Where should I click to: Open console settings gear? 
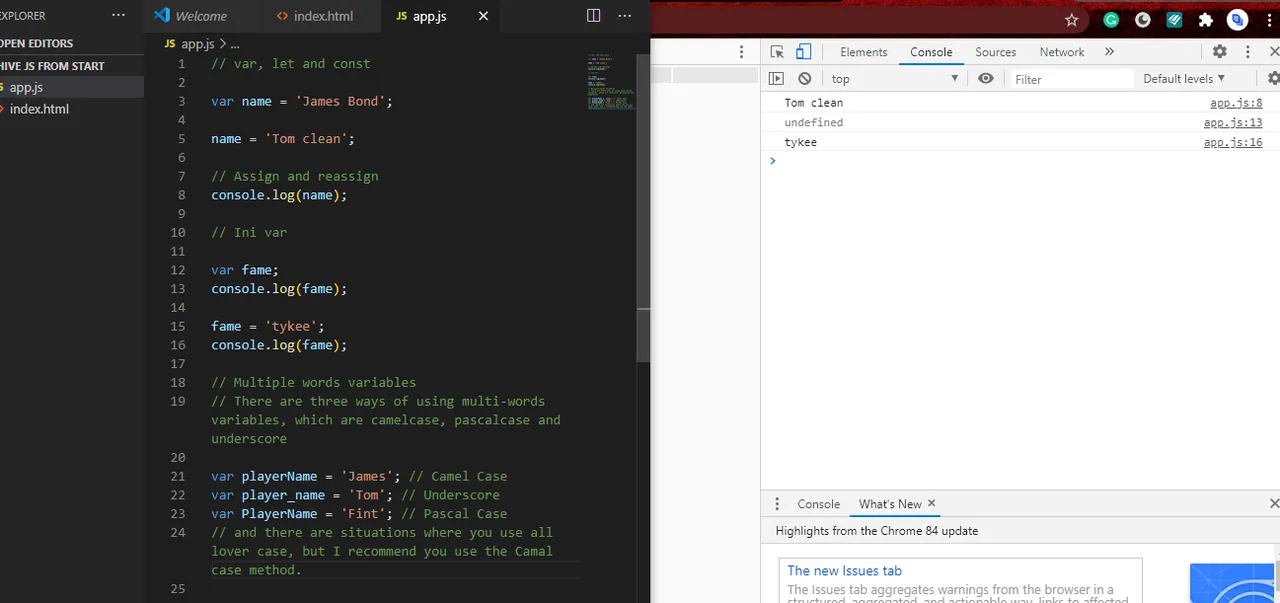[1273, 79]
